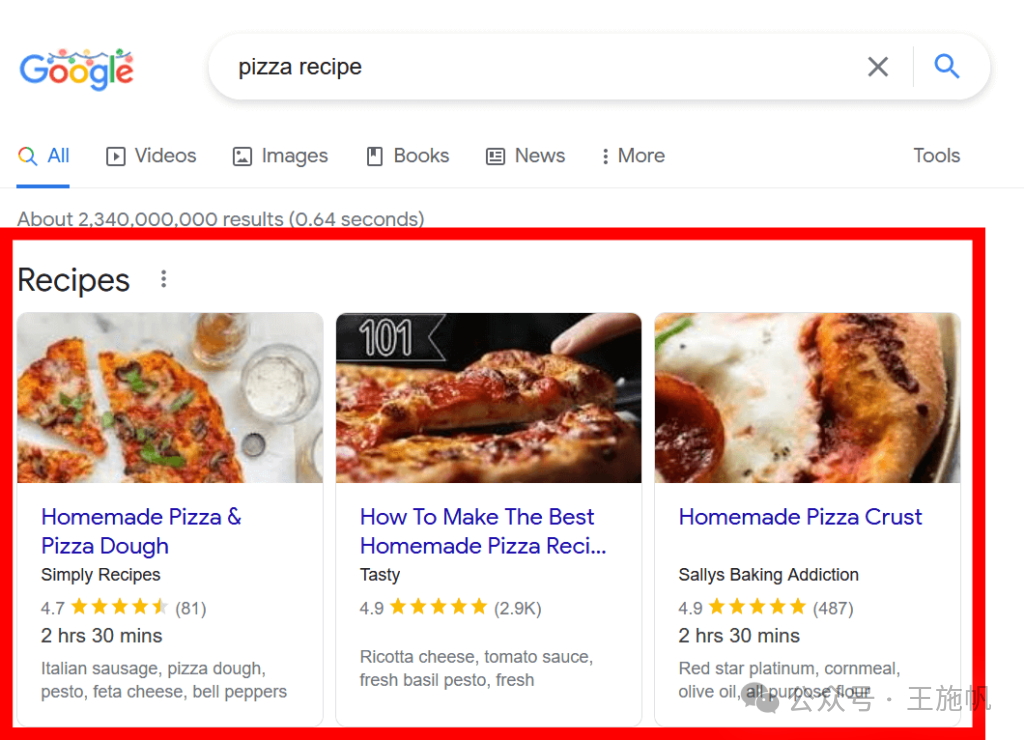Switch to the Images tab
This screenshot has width=1024, height=740.
click(x=280, y=155)
